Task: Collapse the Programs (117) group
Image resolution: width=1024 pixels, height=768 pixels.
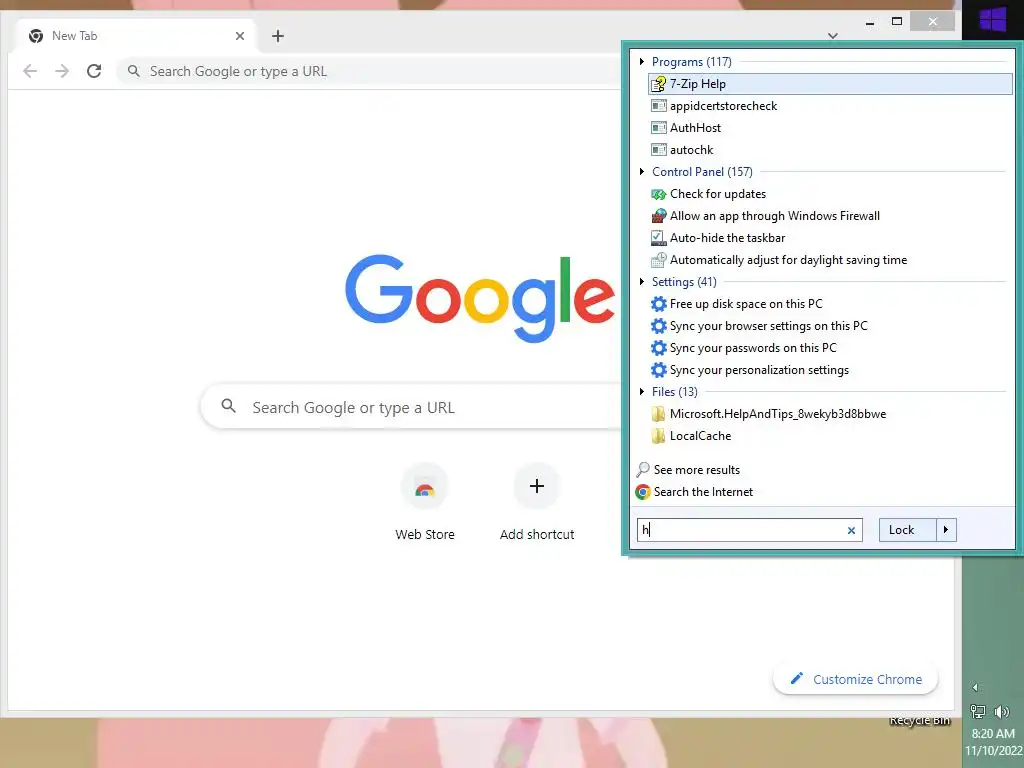Action: 642,61
